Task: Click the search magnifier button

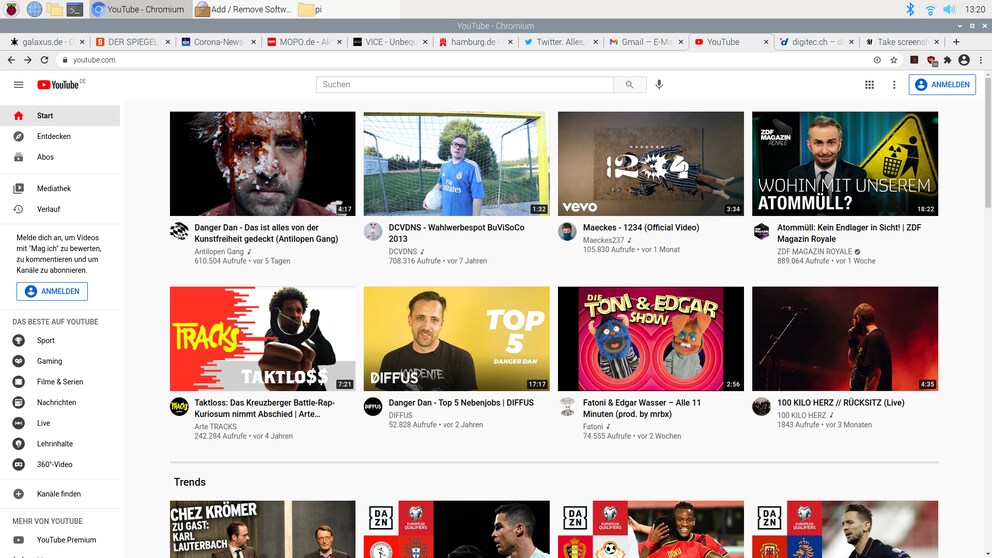Action: coord(629,84)
